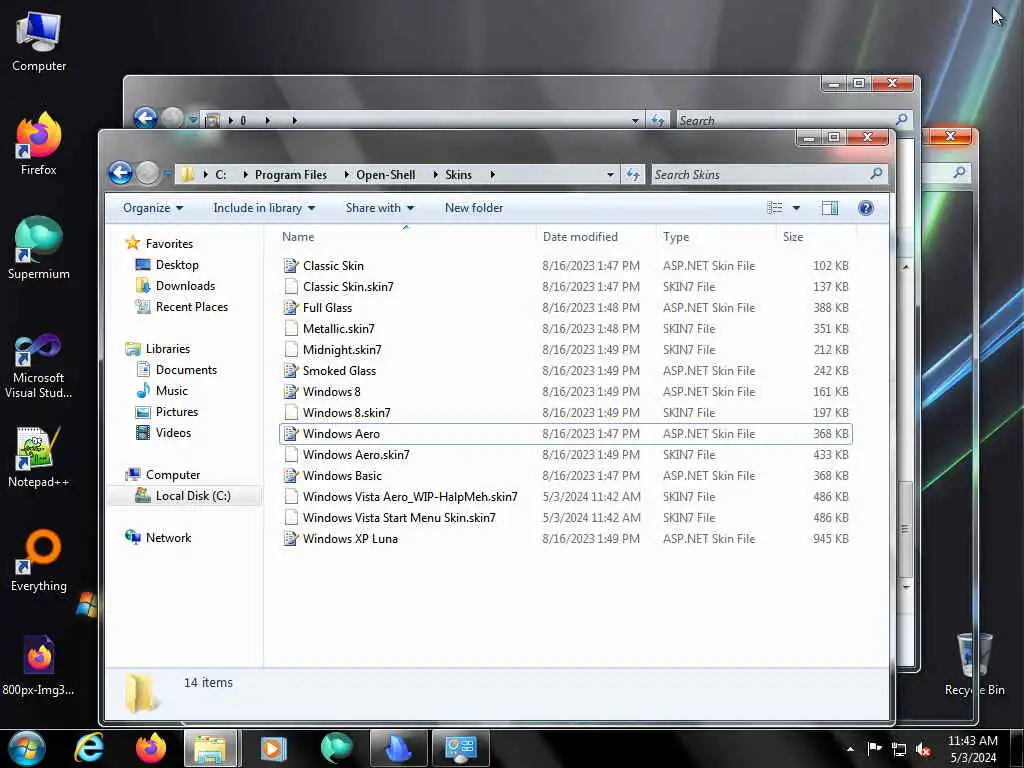Screen dimensions: 1024x768
Task: Navigate to C: in breadcrumb
Action: click(x=221, y=174)
